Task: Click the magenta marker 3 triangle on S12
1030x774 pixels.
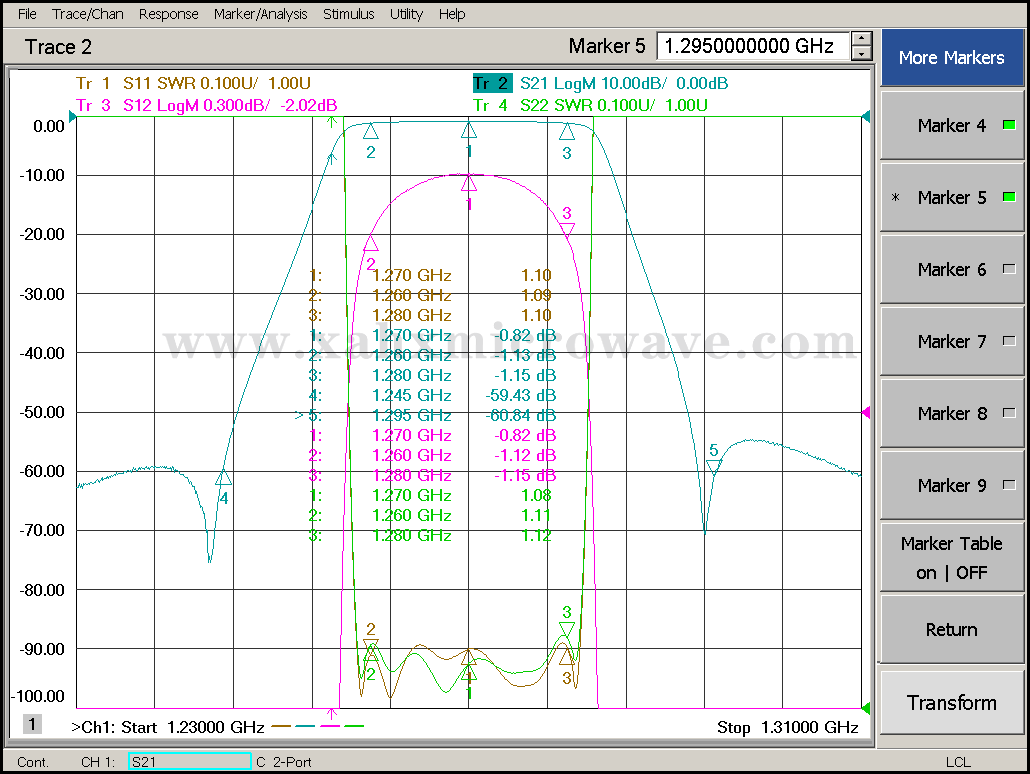Action: point(567,229)
